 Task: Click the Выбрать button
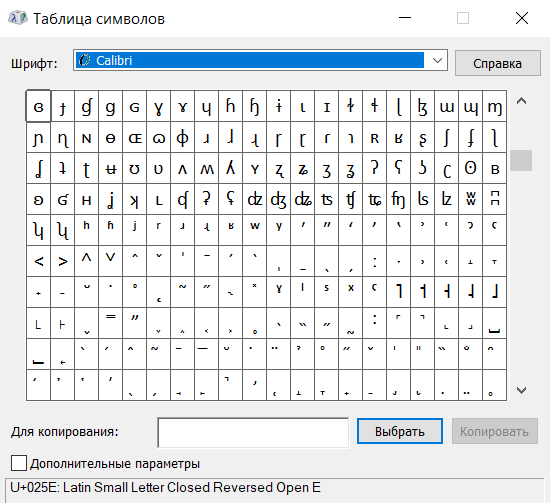point(400,431)
